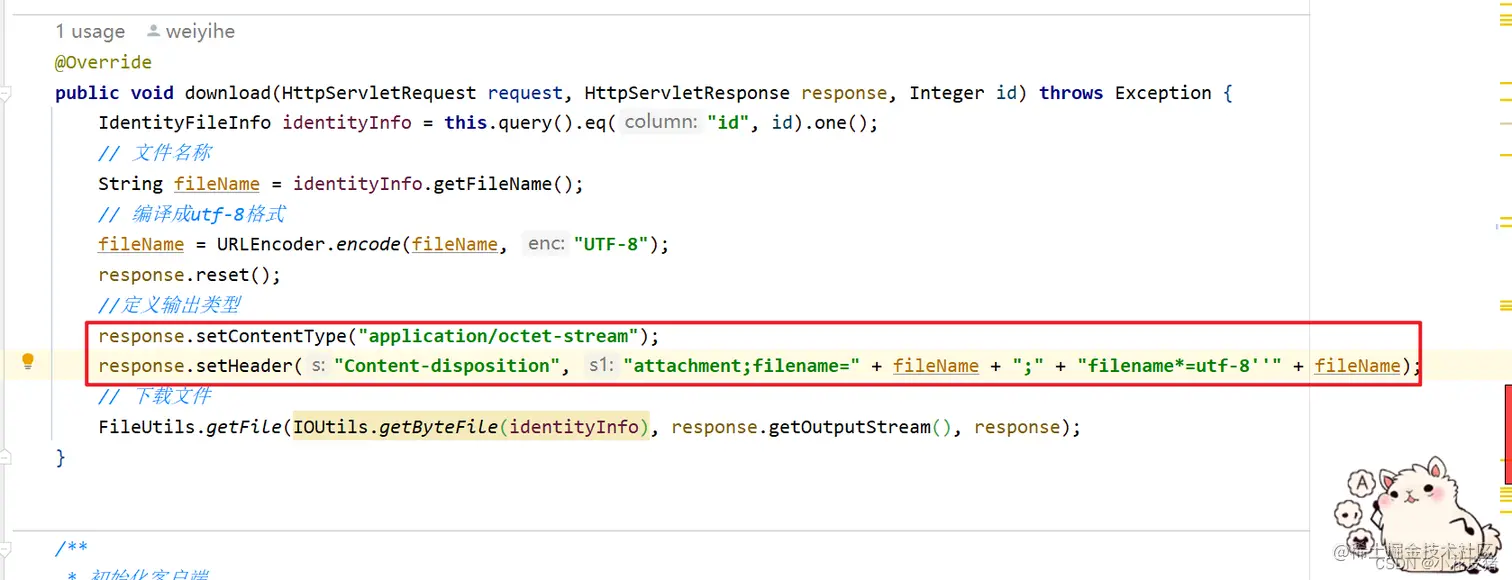Click the italic getFile method
This screenshot has height=580, width=1512.
(x=244, y=427)
